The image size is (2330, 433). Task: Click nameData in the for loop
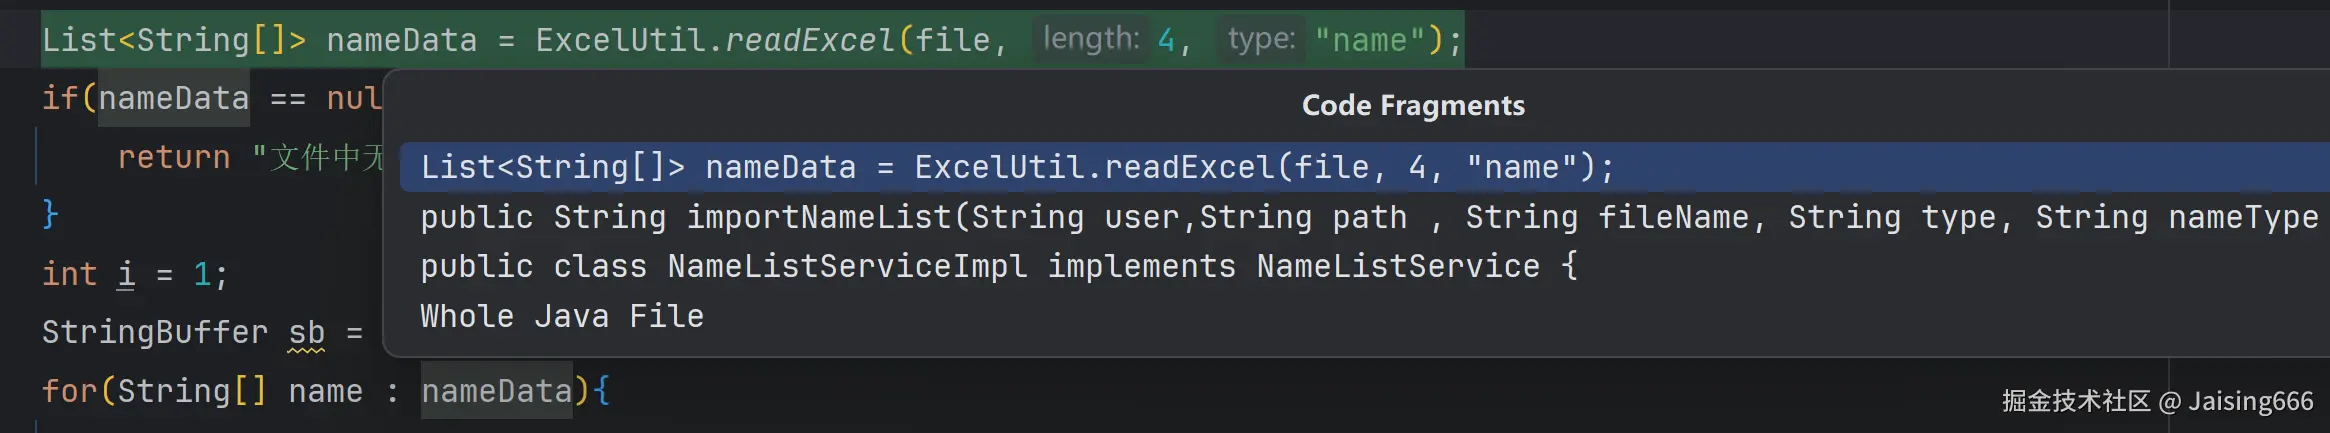[x=496, y=391]
